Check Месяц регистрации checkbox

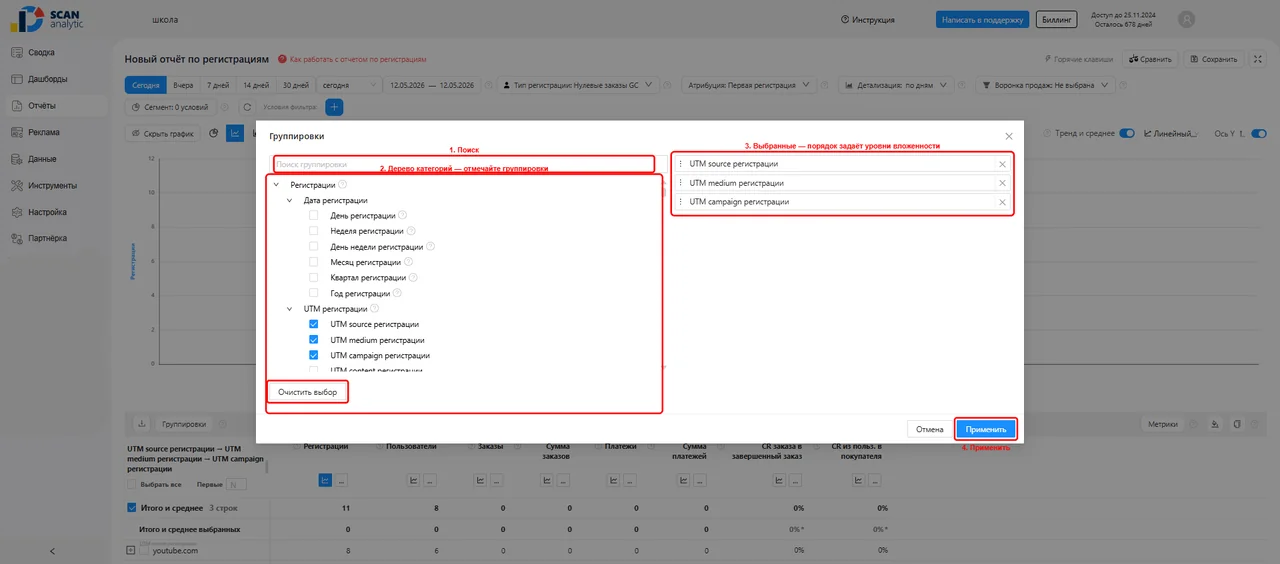click(x=314, y=262)
